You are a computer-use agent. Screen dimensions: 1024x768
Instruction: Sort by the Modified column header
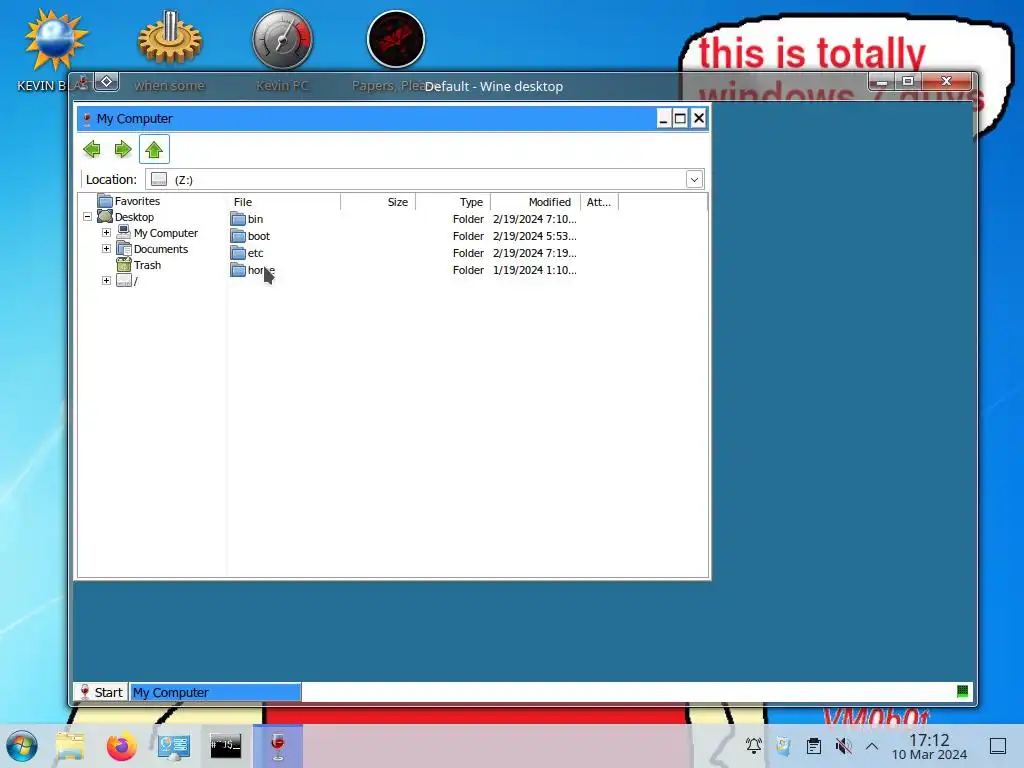pyautogui.click(x=536, y=202)
